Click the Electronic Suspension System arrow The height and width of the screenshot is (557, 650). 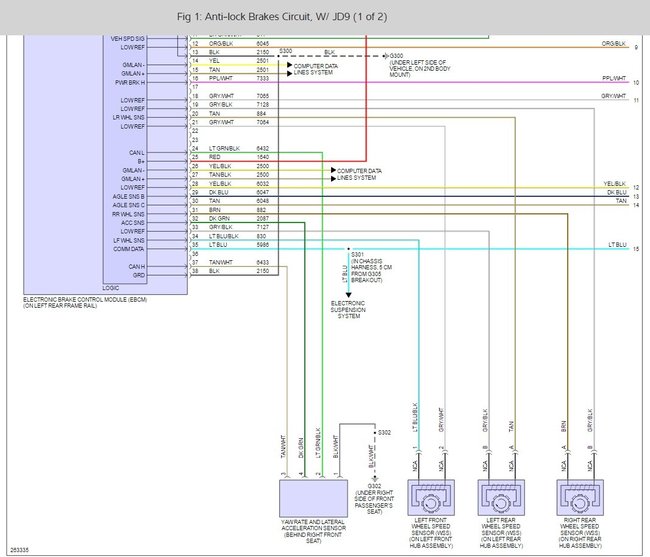349,295
